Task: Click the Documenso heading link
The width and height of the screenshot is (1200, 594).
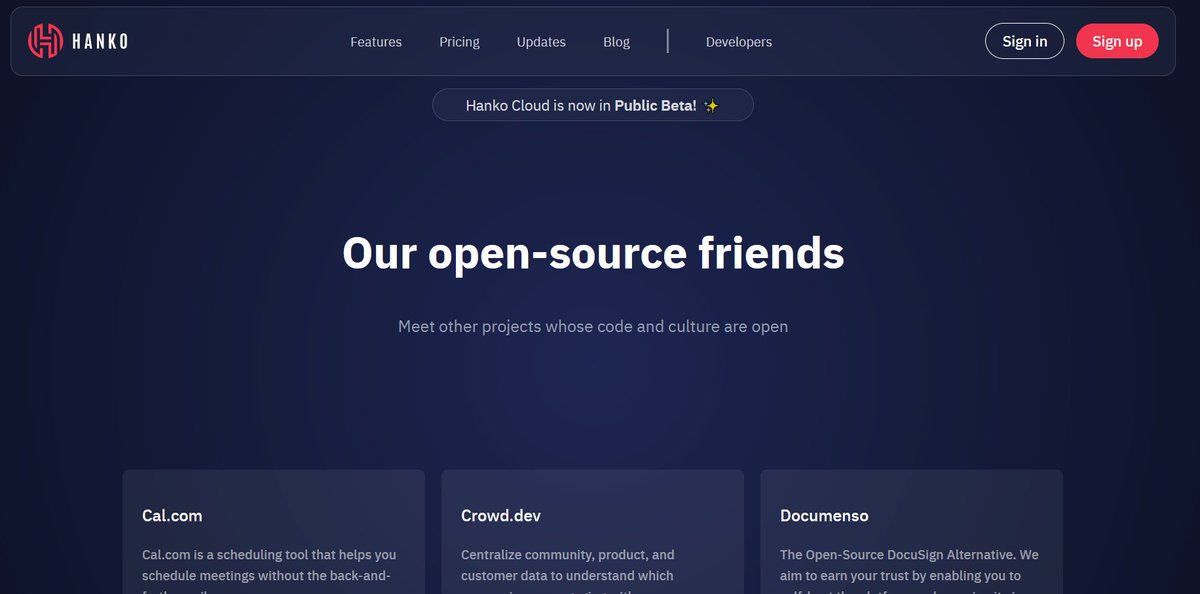Action: click(x=824, y=516)
